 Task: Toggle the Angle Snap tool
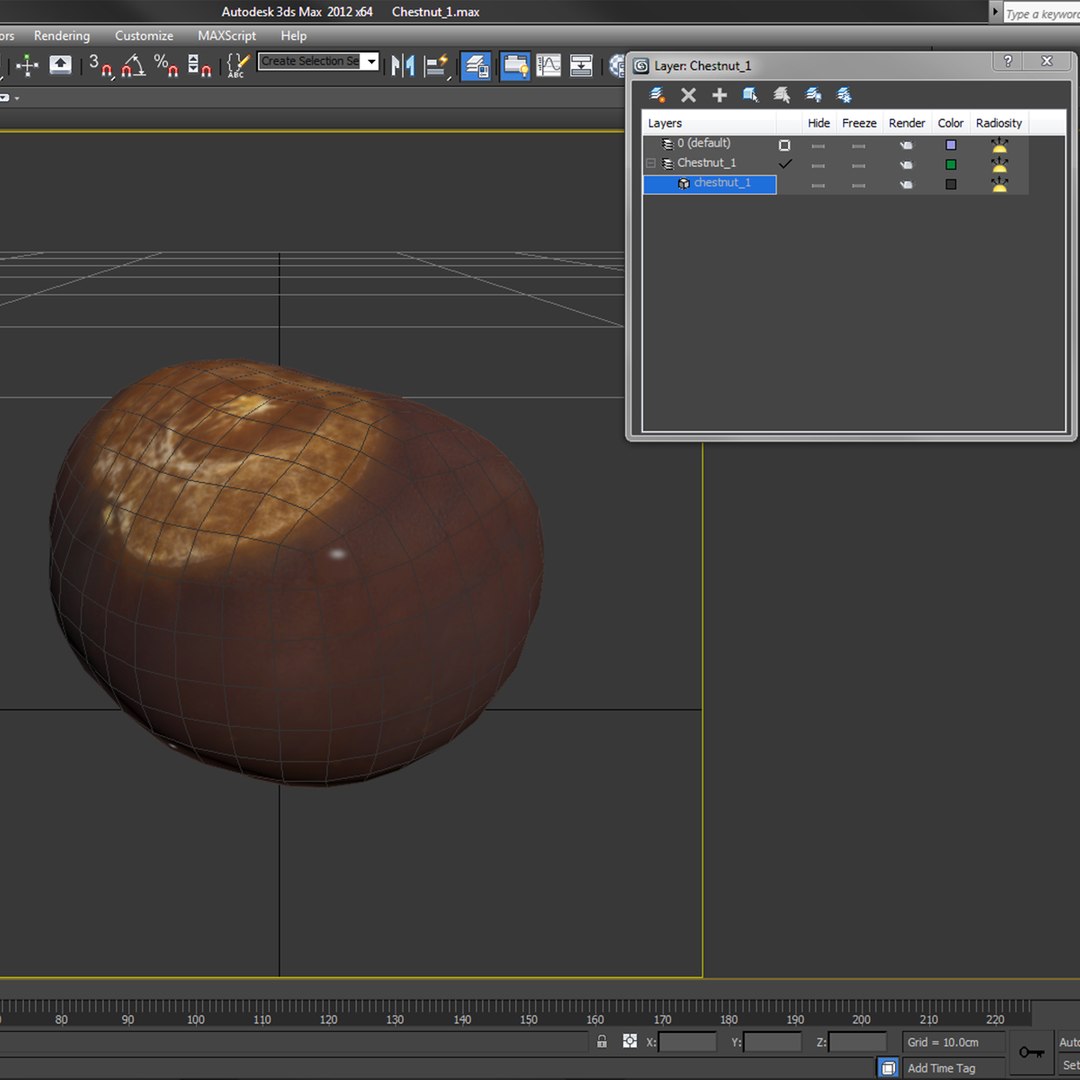134,65
